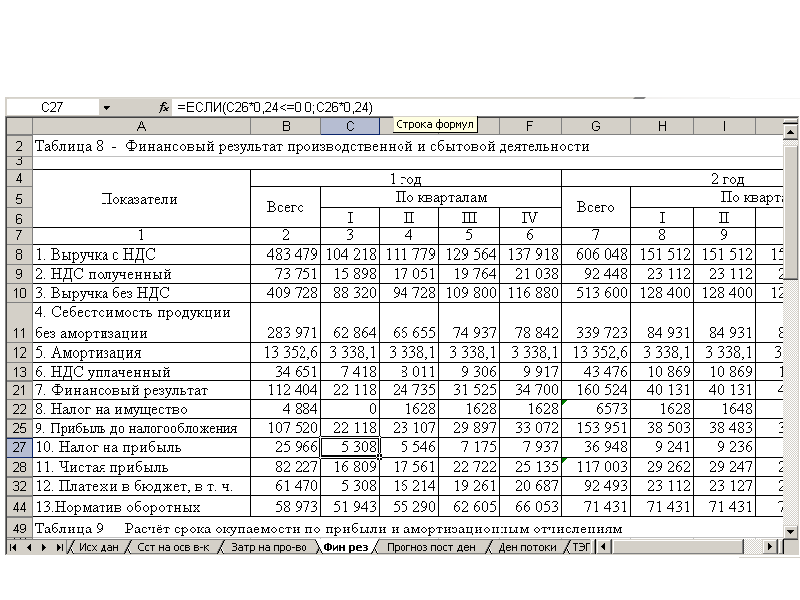
Task: Switch to the Затр на про-во sheet tab
Action: (x=268, y=547)
